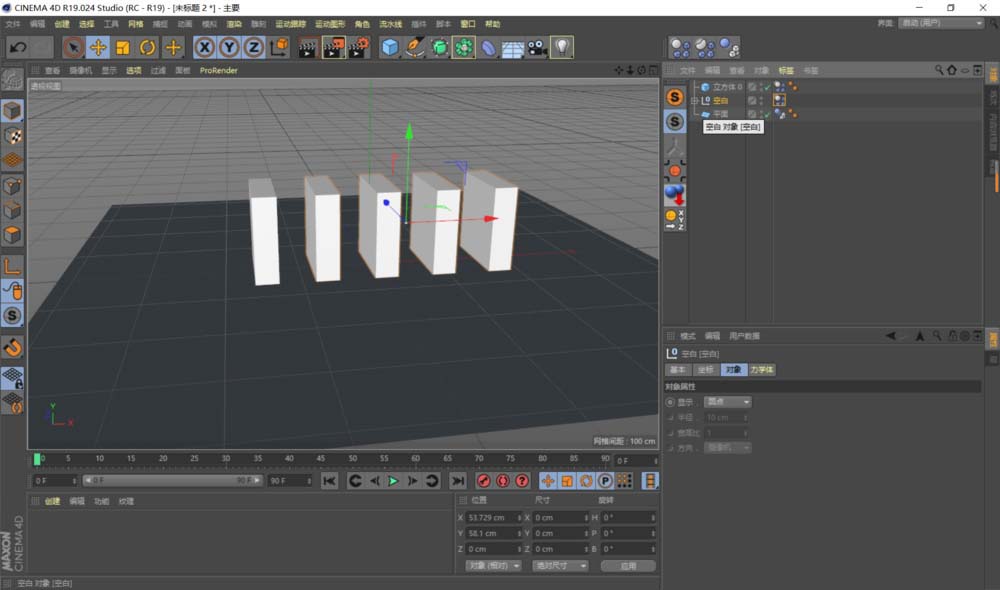Activate the Scale tool in top toolbar

tap(123, 47)
